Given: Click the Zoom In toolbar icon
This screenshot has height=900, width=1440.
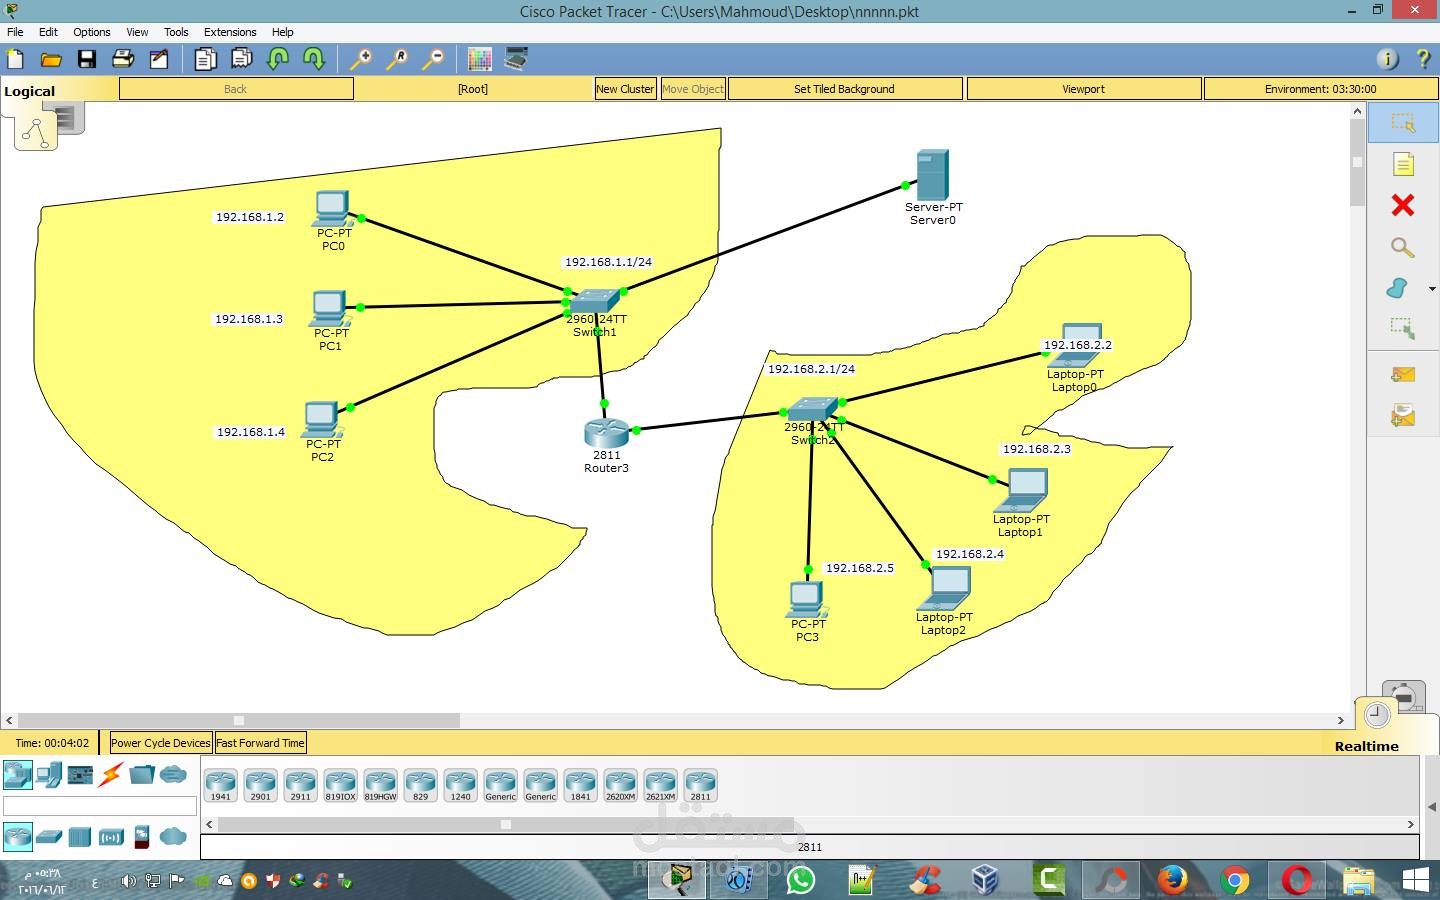Looking at the screenshot, I should tap(361, 59).
